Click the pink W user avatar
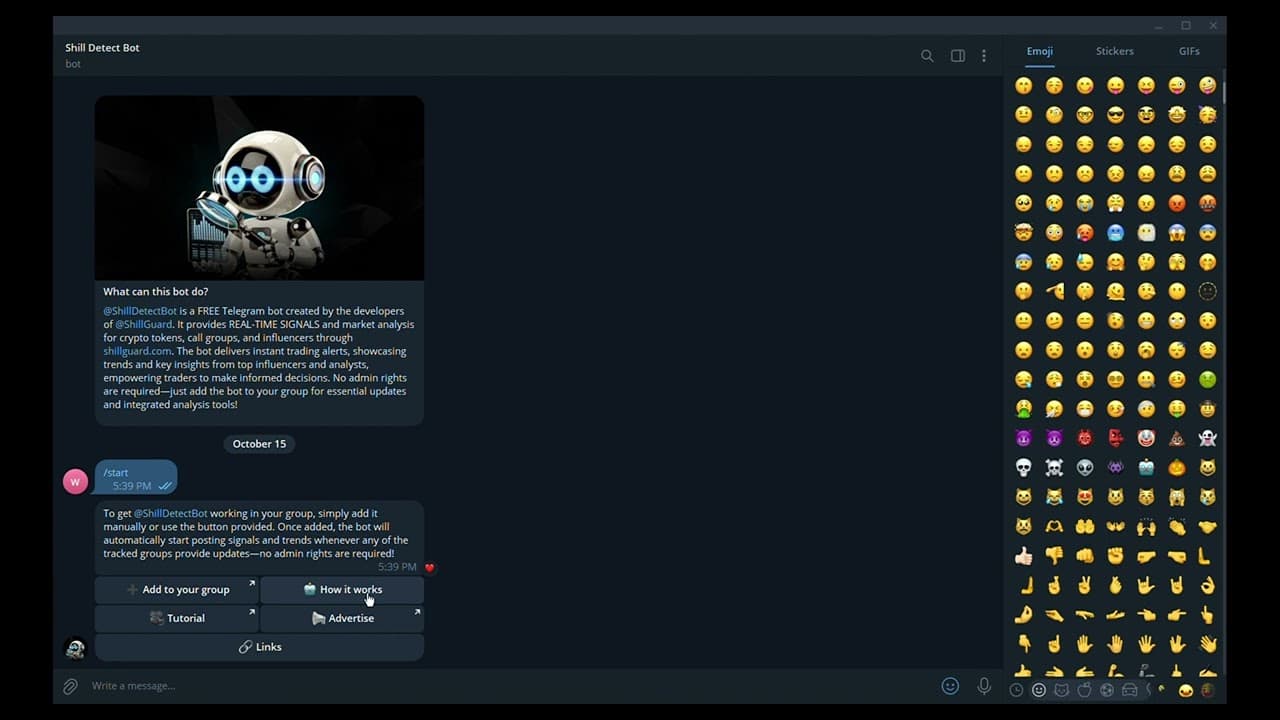The image size is (1280, 720). pyautogui.click(x=75, y=481)
